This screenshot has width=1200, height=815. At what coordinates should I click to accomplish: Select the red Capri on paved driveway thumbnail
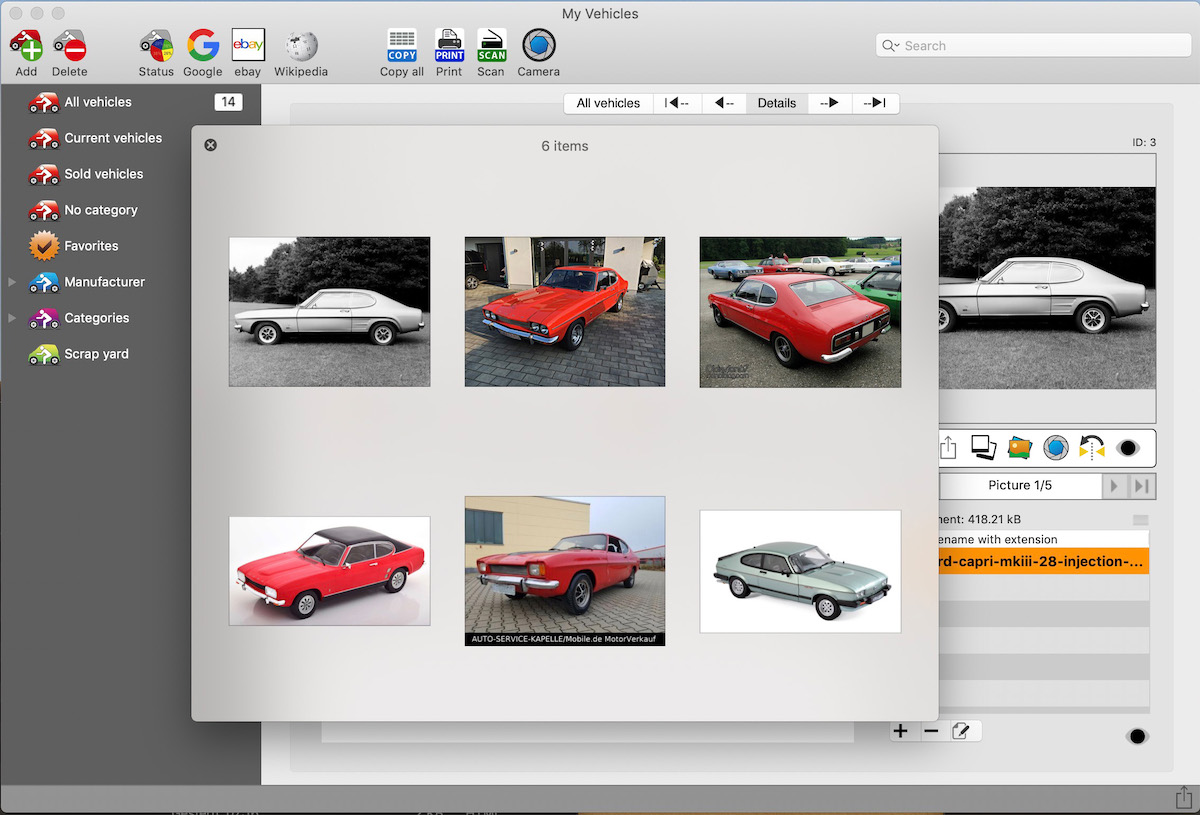coord(565,312)
